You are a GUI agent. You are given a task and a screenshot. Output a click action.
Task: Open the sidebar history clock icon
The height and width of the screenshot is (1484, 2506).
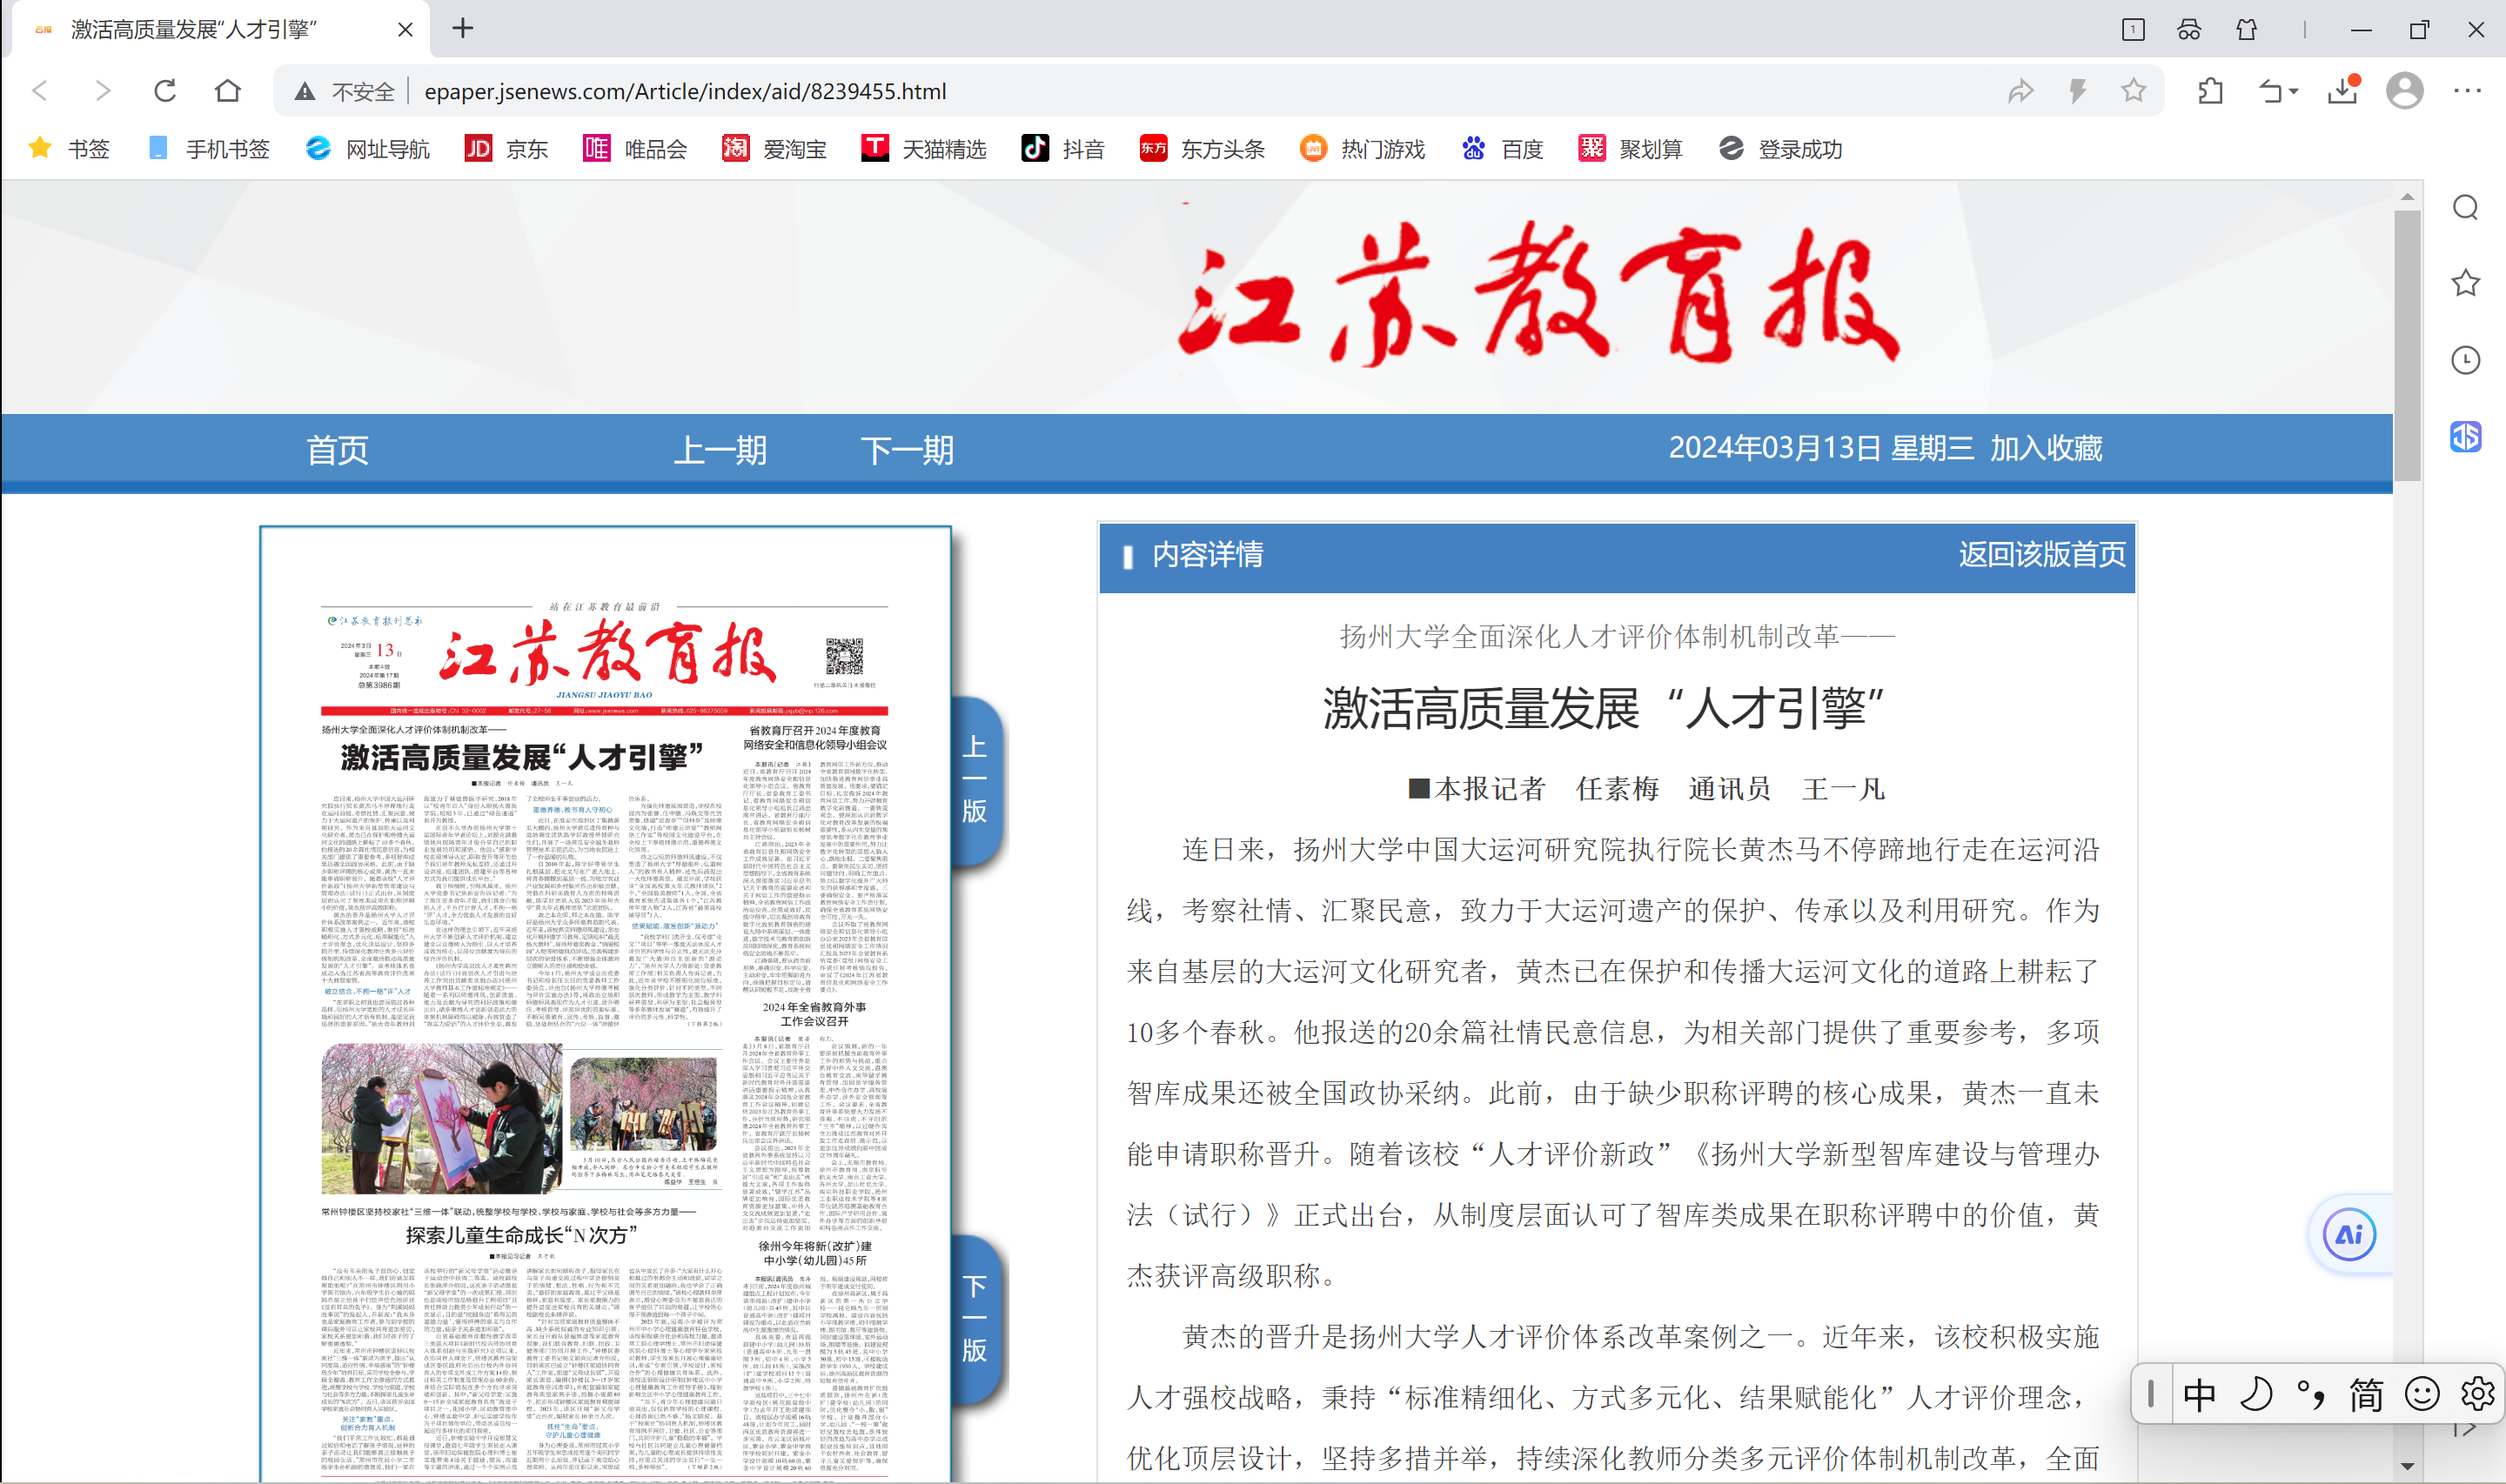pos(2465,360)
